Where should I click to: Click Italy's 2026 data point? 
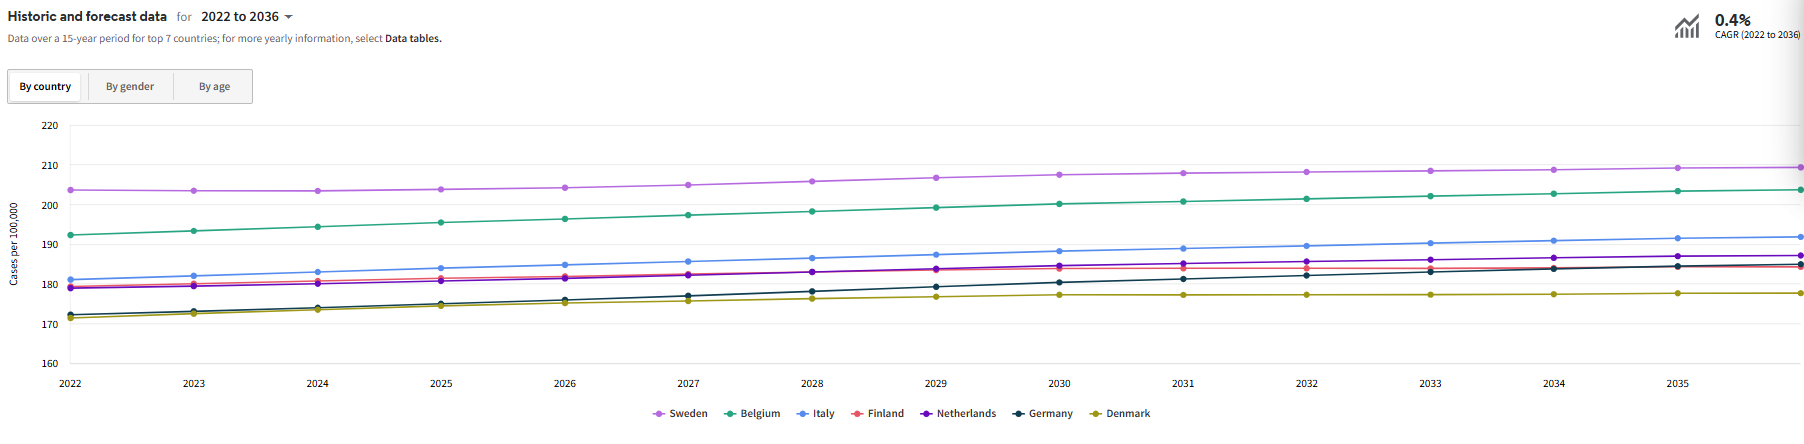565,265
